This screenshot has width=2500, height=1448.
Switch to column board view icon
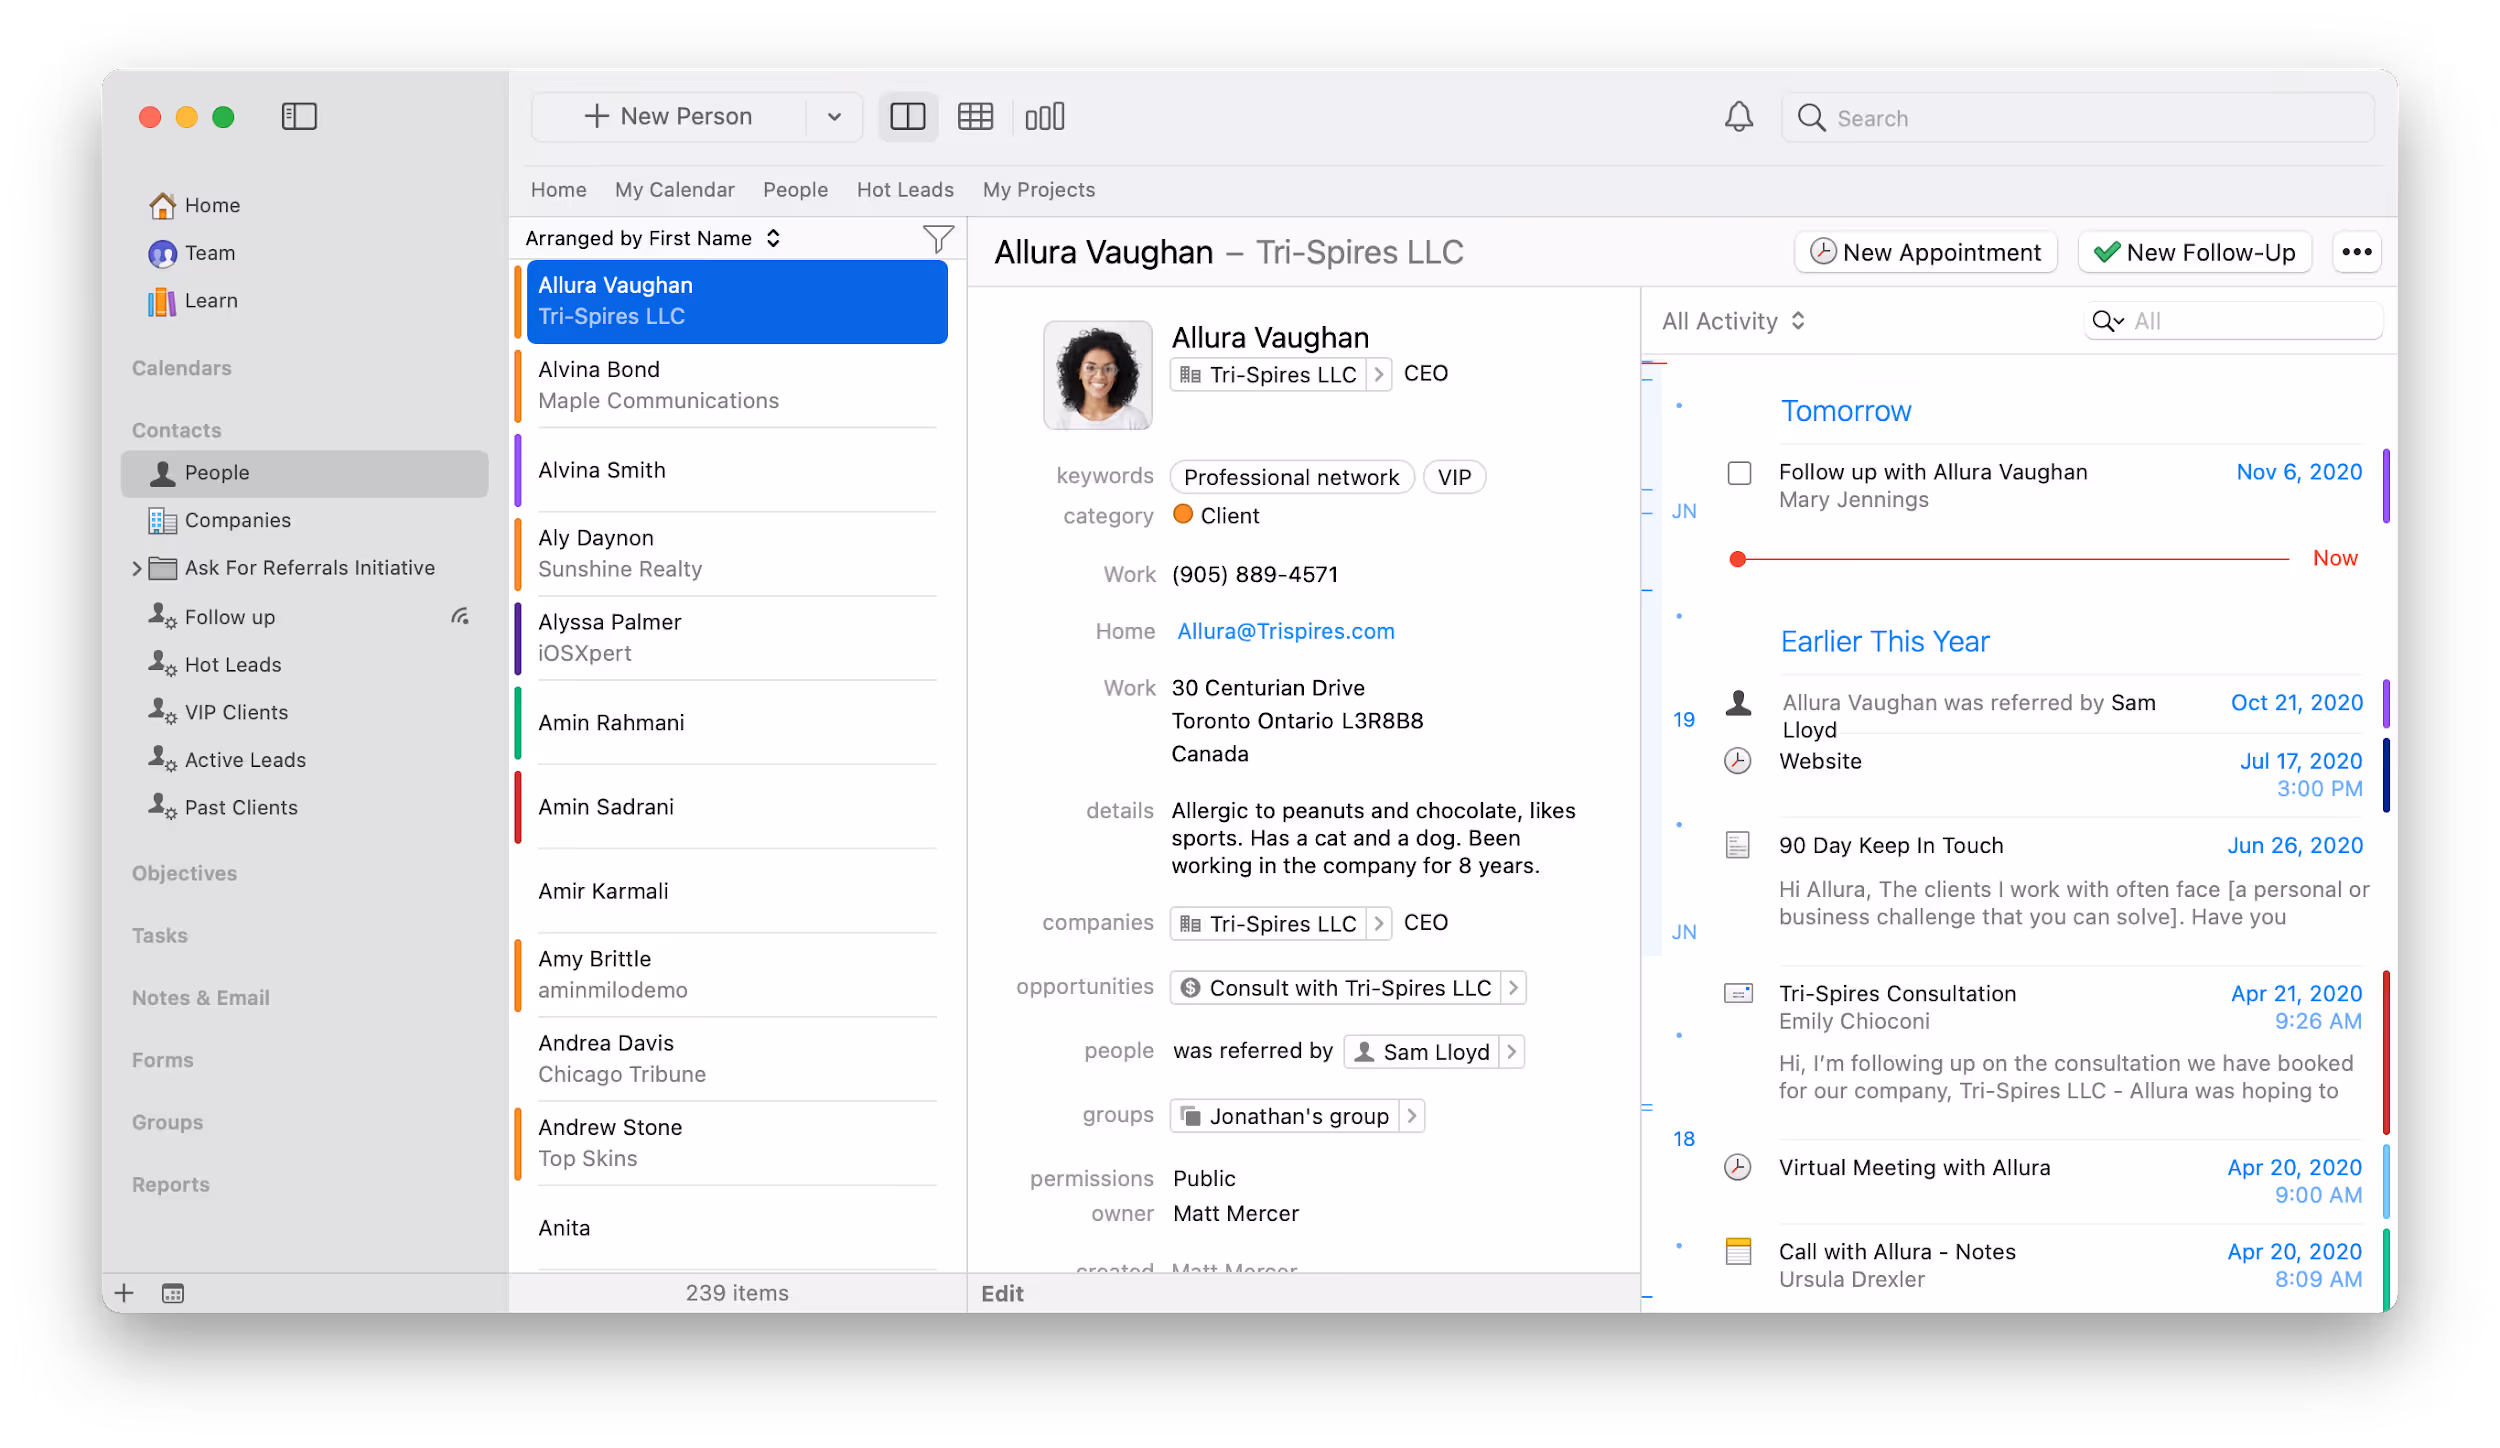[1044, 117]
